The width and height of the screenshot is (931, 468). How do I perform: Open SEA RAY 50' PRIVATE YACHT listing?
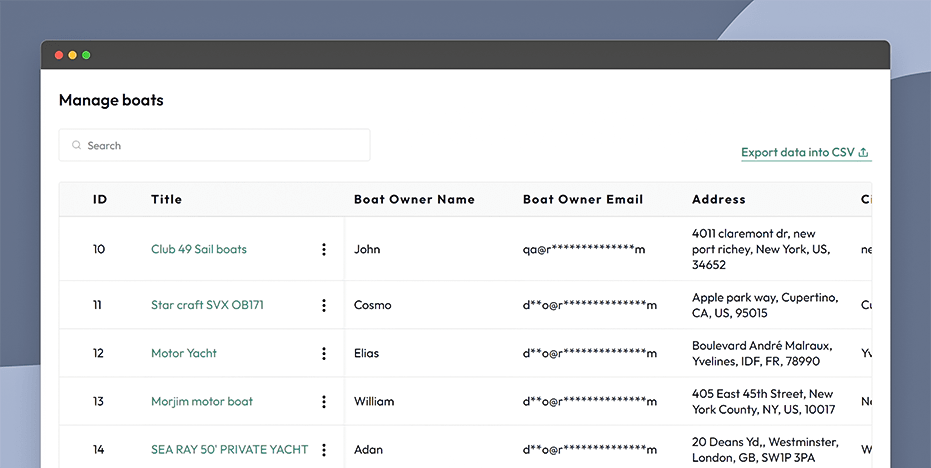[x=230, y=450]
